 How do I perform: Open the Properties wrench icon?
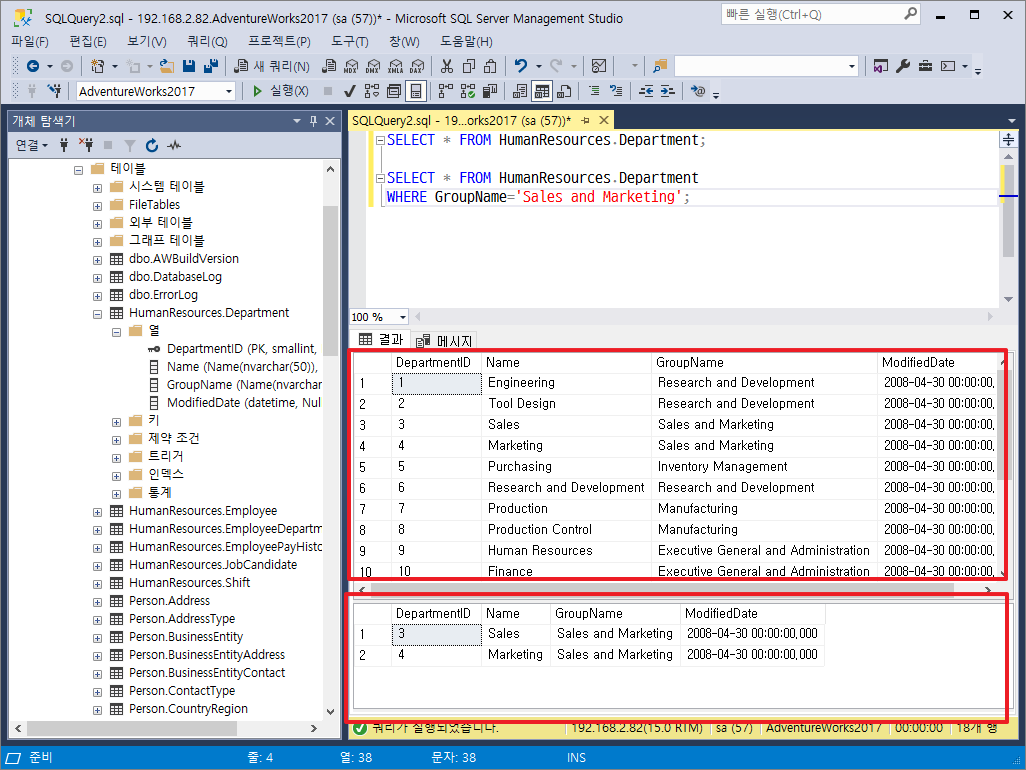[903, 66]
